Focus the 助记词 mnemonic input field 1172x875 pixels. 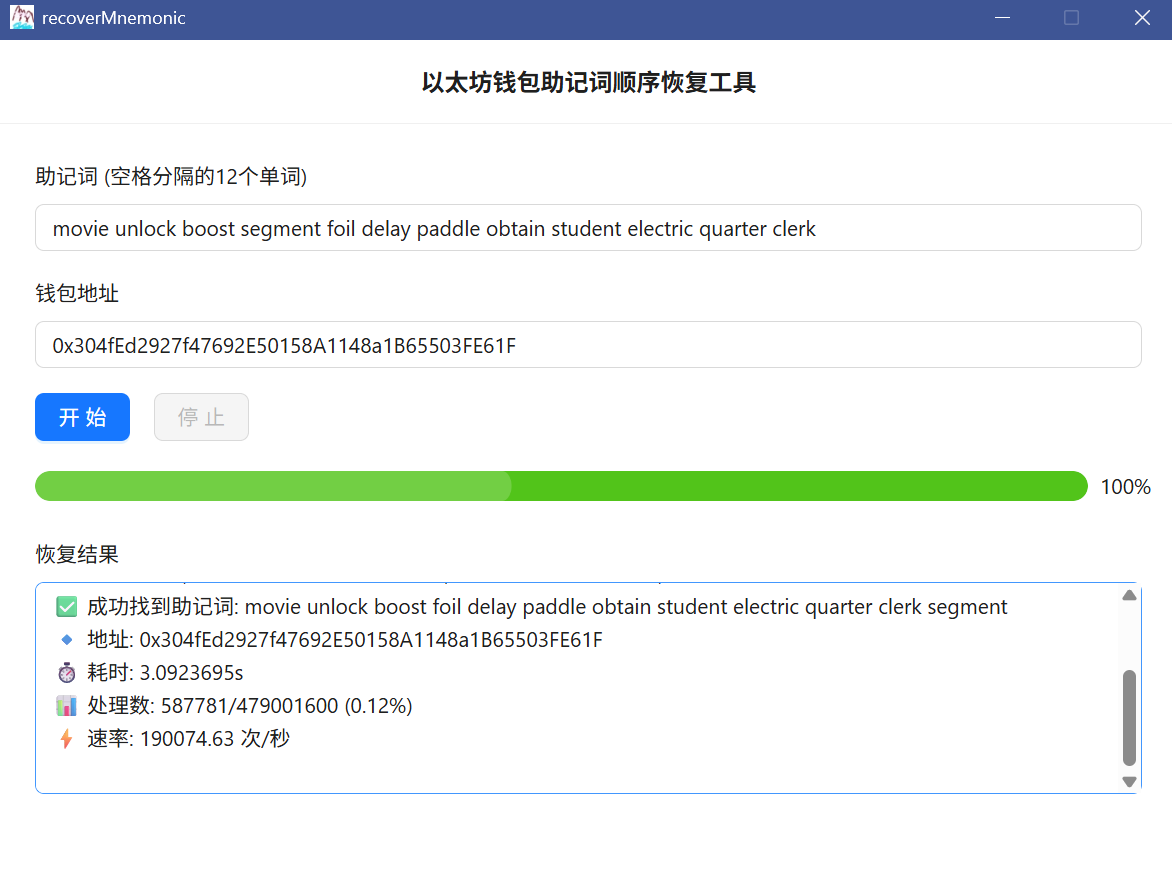(x=588, y=228)
